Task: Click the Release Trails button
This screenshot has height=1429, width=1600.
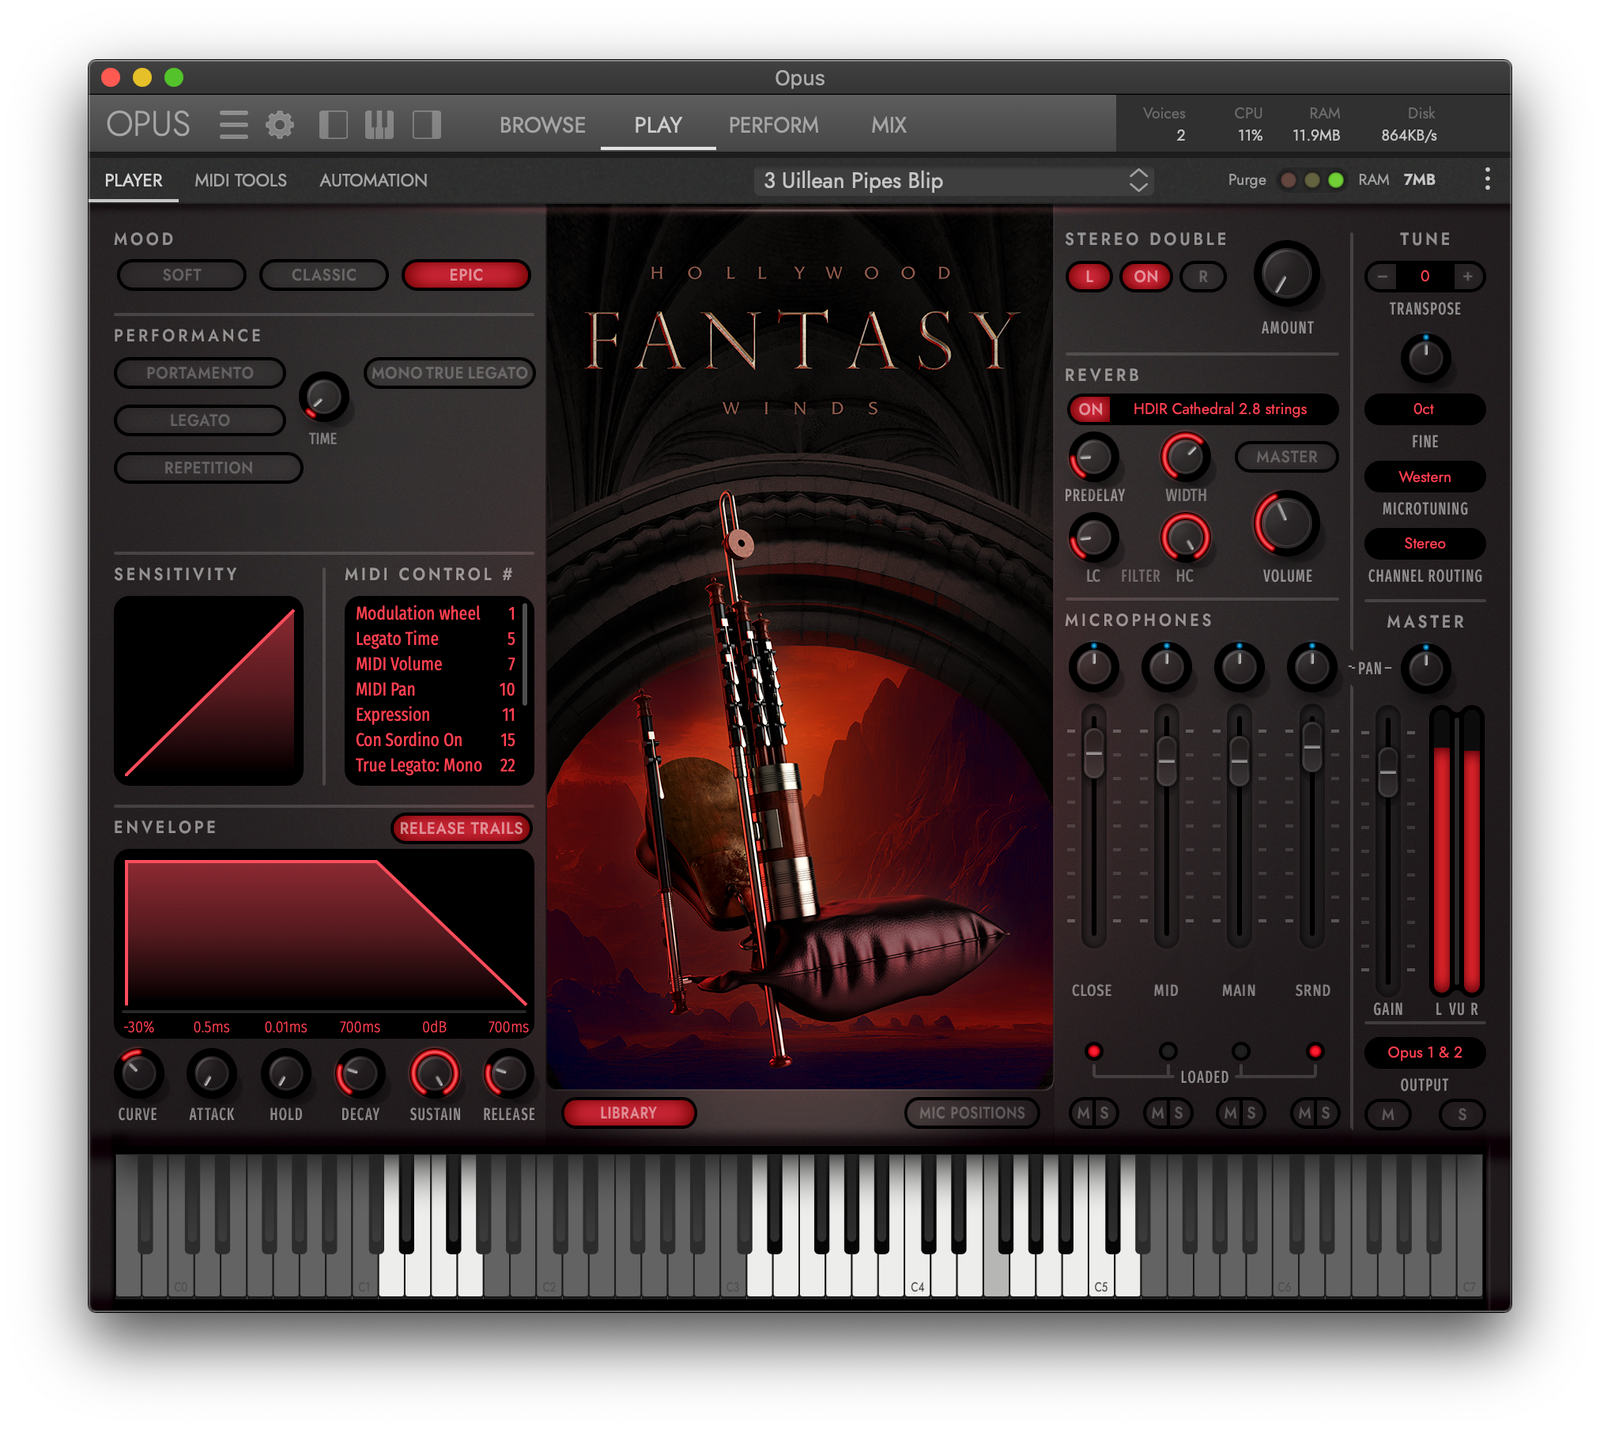Action: (461, 828)
